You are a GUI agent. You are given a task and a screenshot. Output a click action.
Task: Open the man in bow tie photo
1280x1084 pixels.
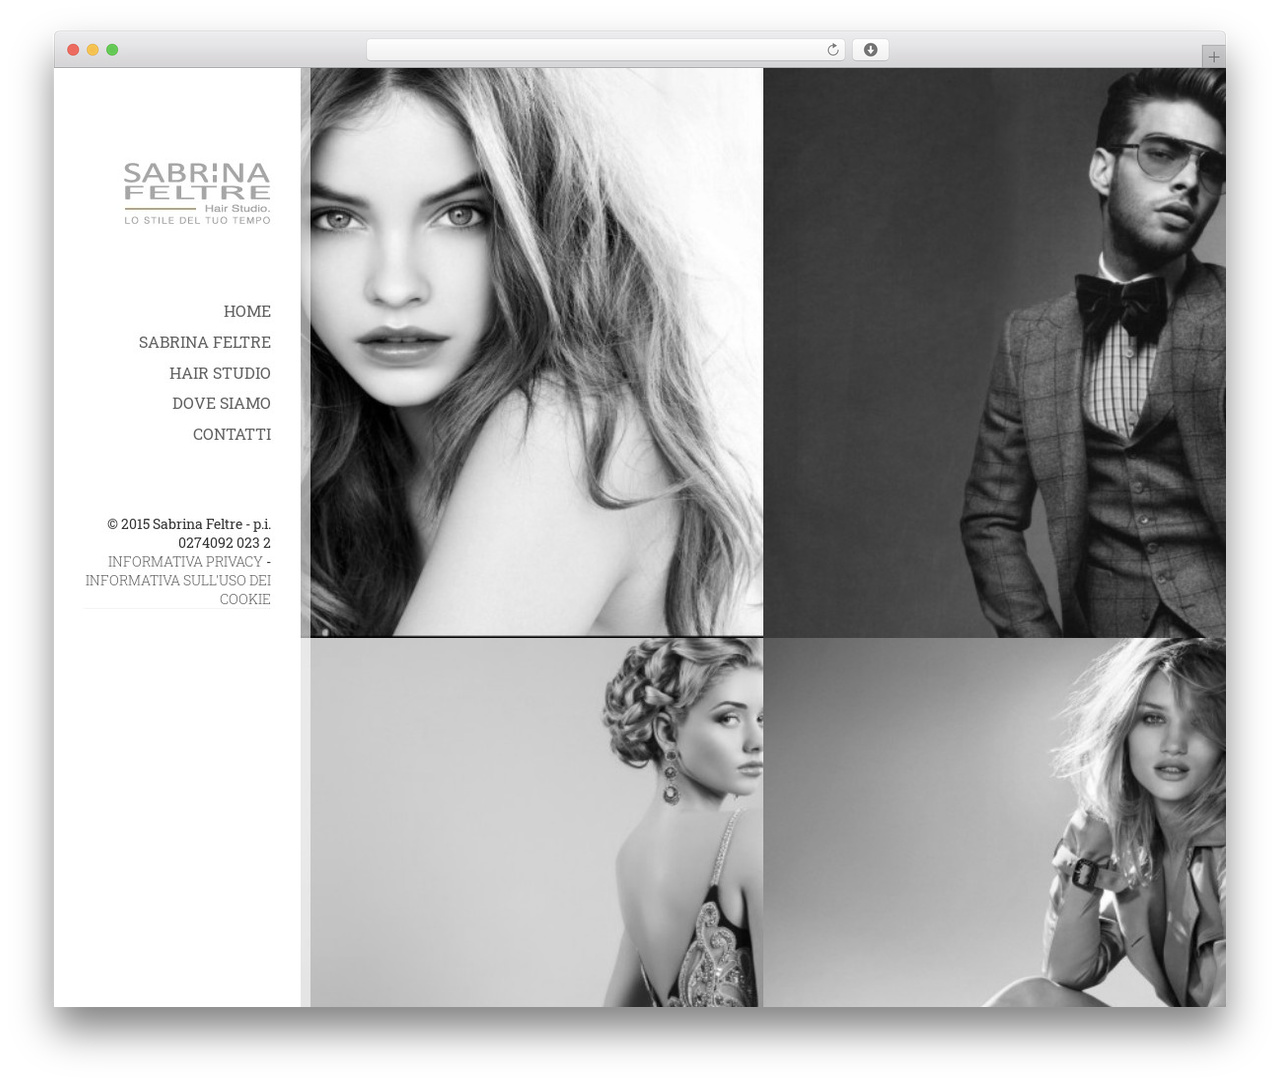(x=994, y=352)
